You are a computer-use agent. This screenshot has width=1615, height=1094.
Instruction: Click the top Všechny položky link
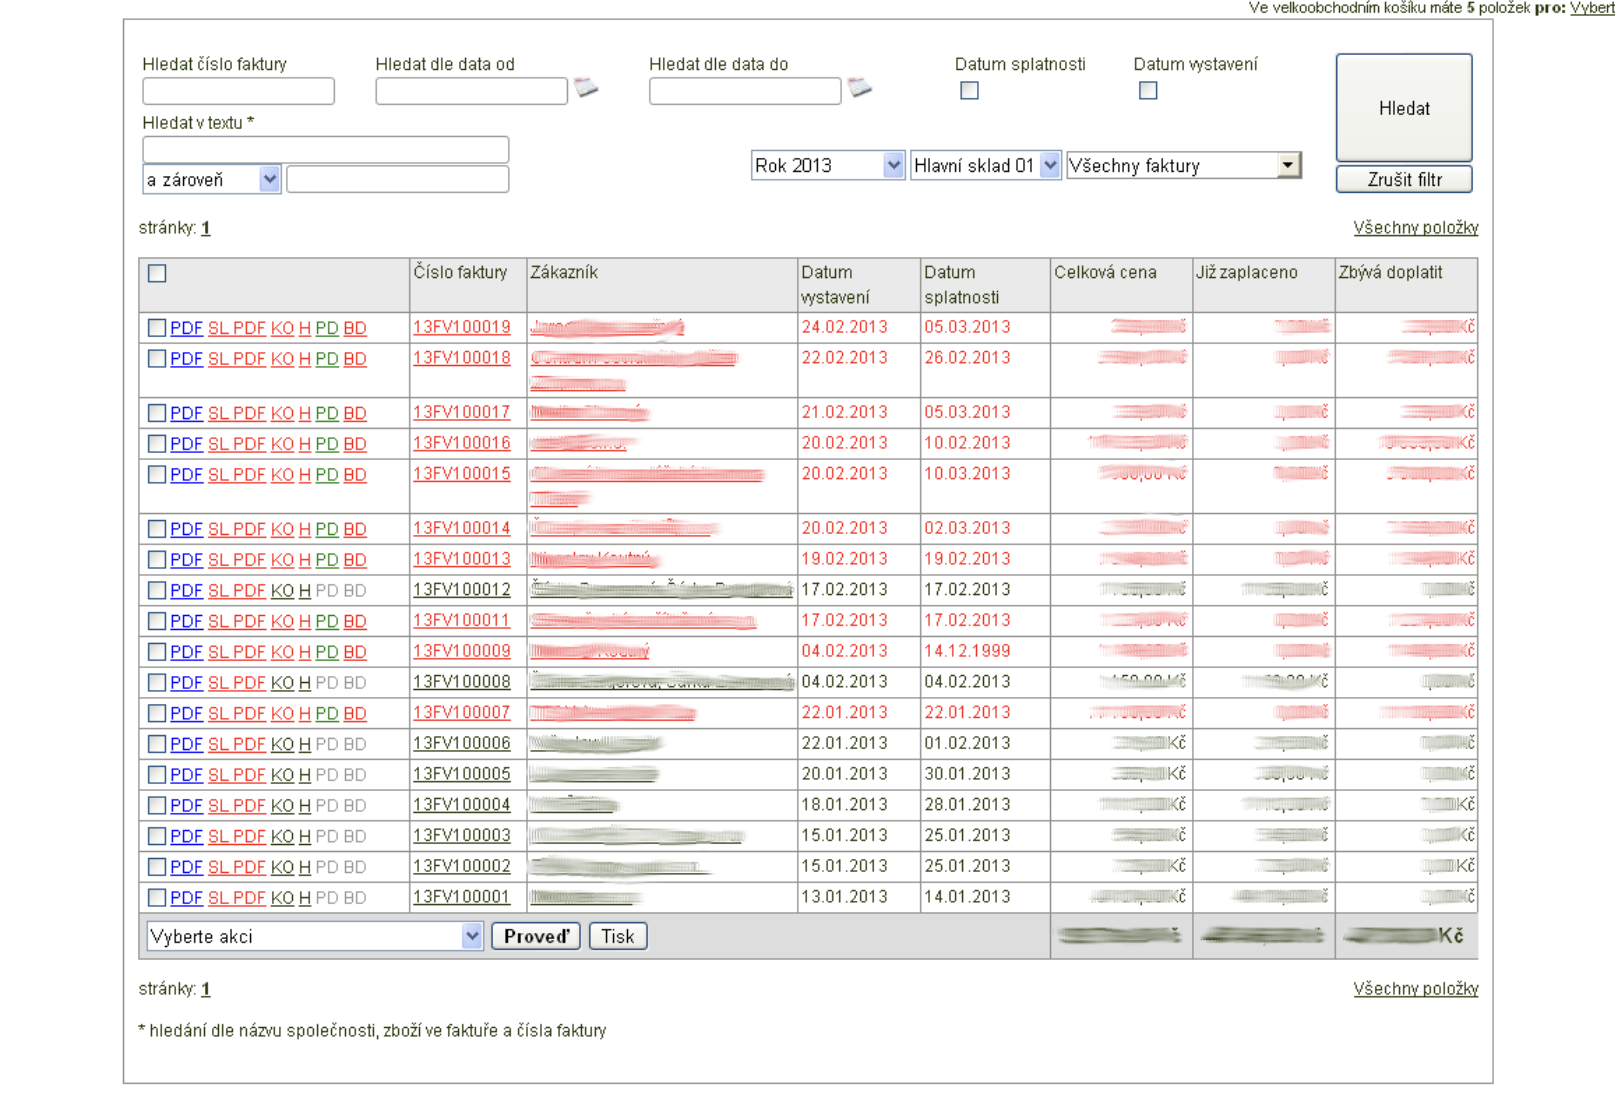(1415, 228)
